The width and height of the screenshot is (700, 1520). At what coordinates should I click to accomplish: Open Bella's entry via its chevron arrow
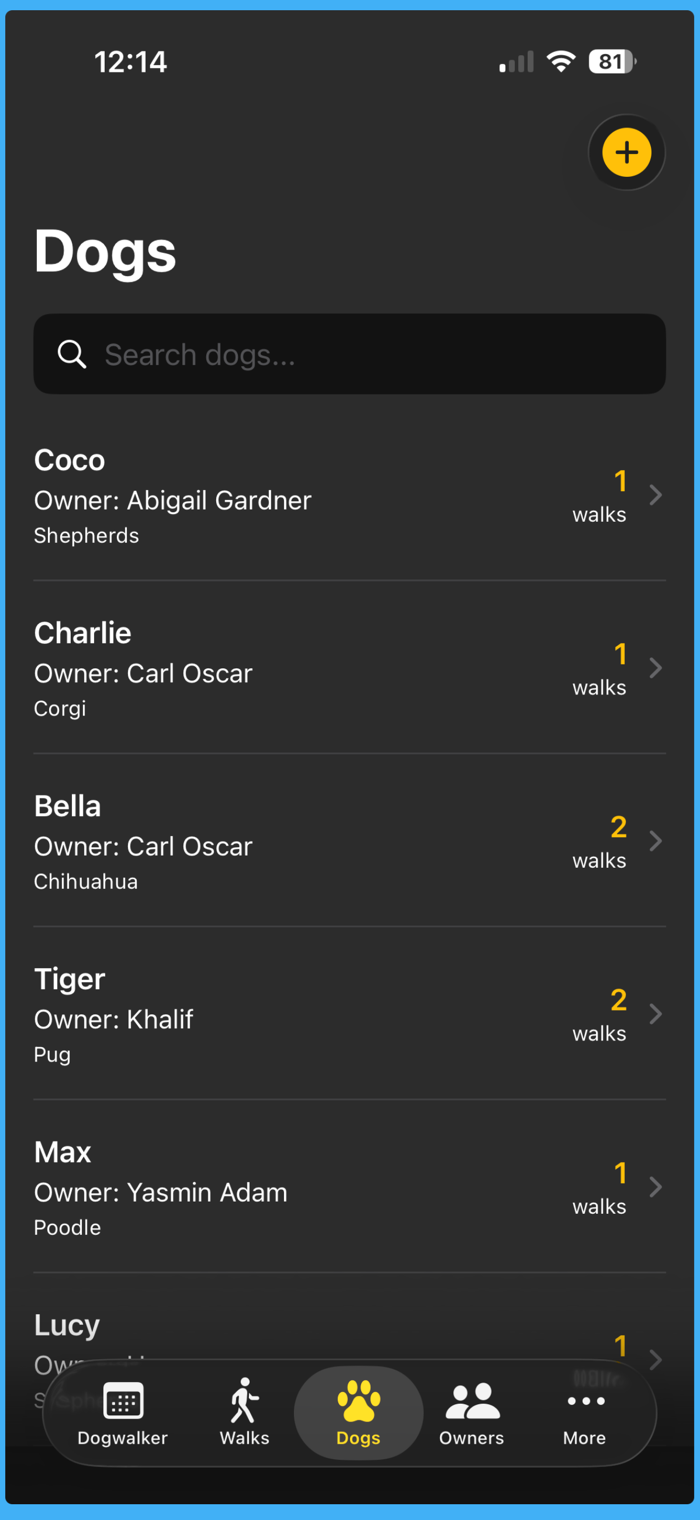coord(656,841)
